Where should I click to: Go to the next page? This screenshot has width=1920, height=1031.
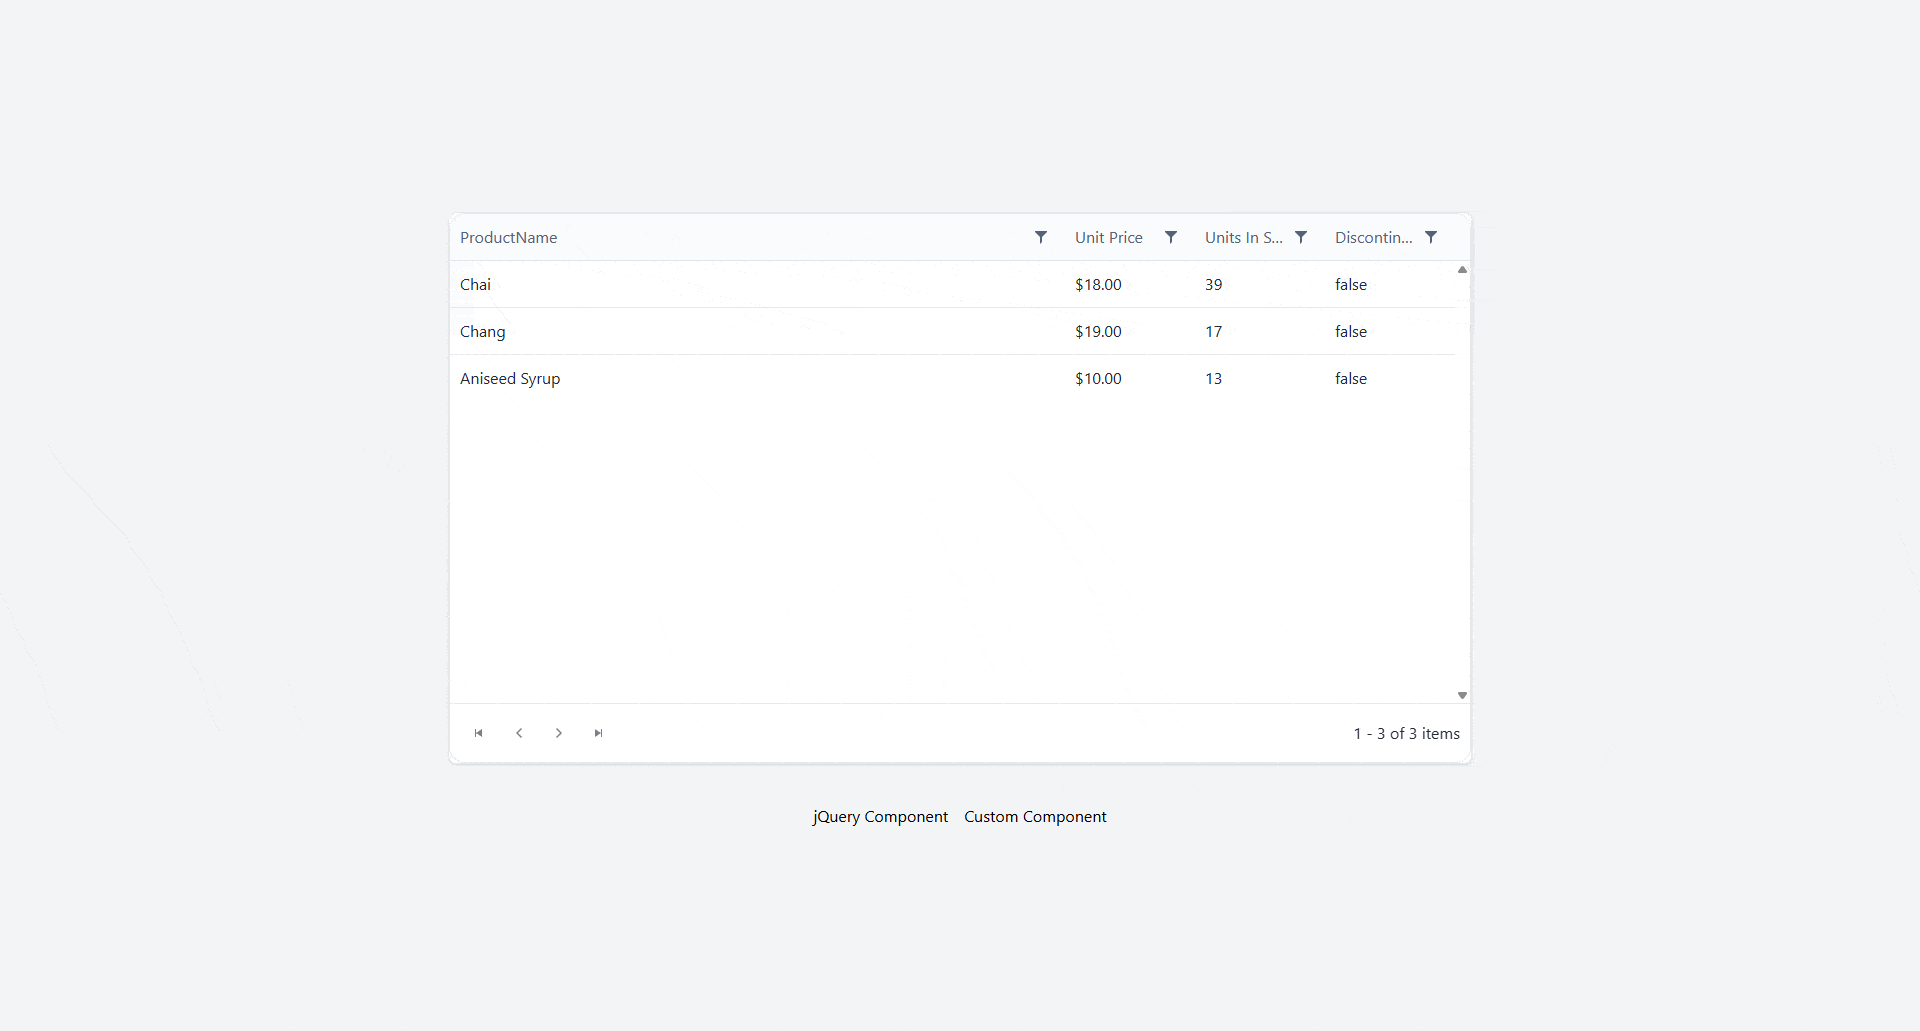coord(559,733)
